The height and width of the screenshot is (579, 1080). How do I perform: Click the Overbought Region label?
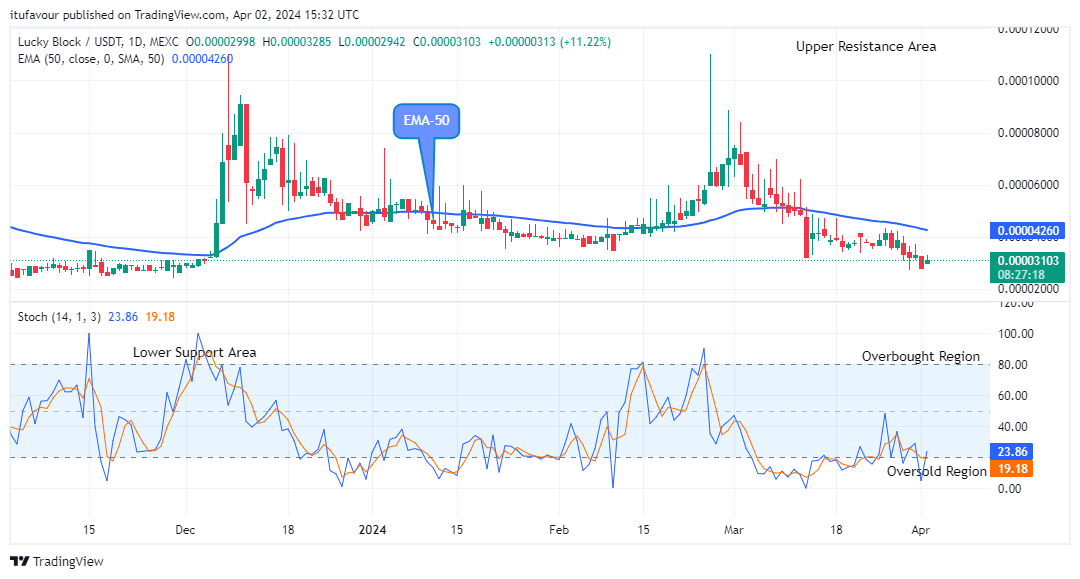point(921,356)
